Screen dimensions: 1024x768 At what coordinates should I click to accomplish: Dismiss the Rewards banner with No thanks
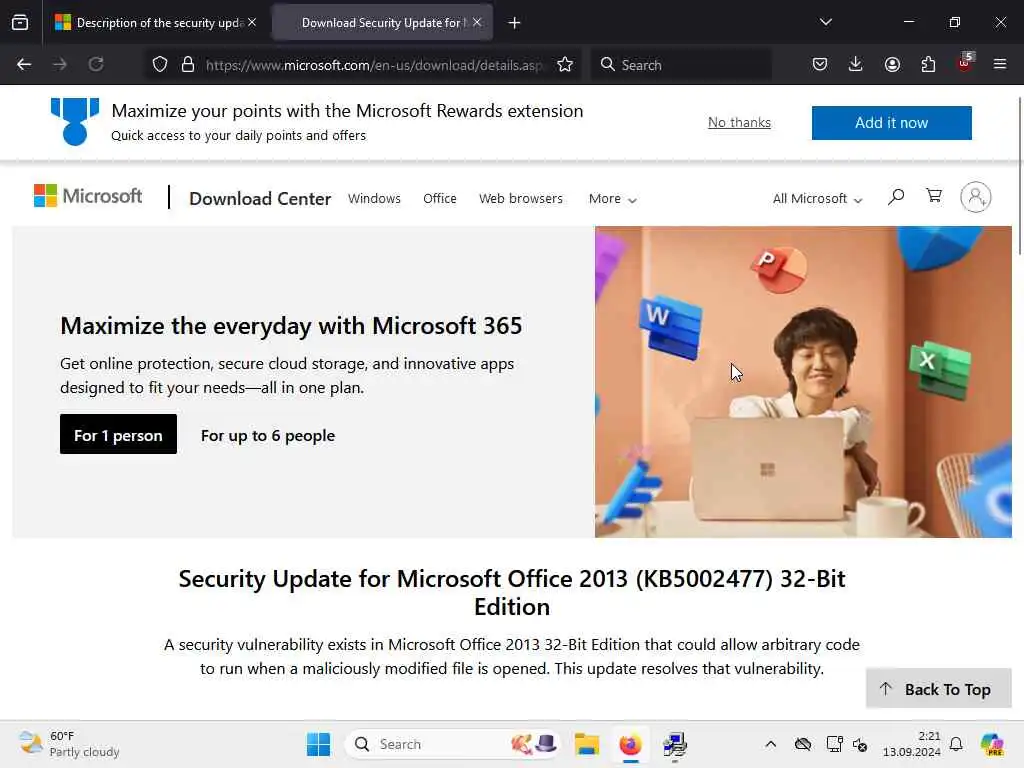(x=739, y=122)
